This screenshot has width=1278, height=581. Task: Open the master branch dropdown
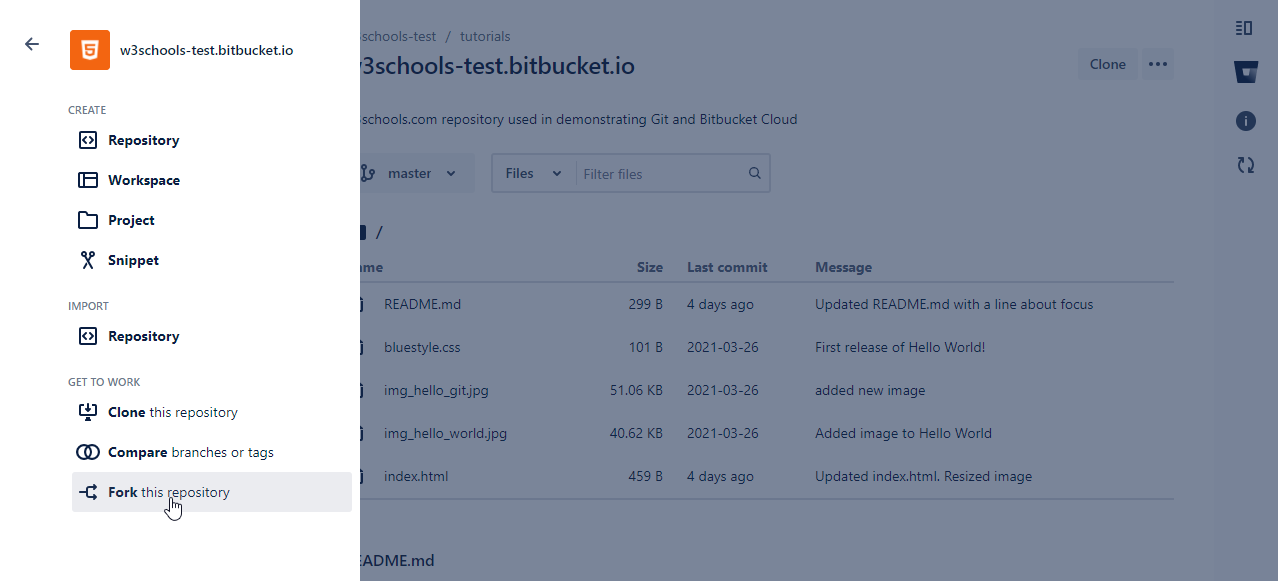click(x=409, y=173)
